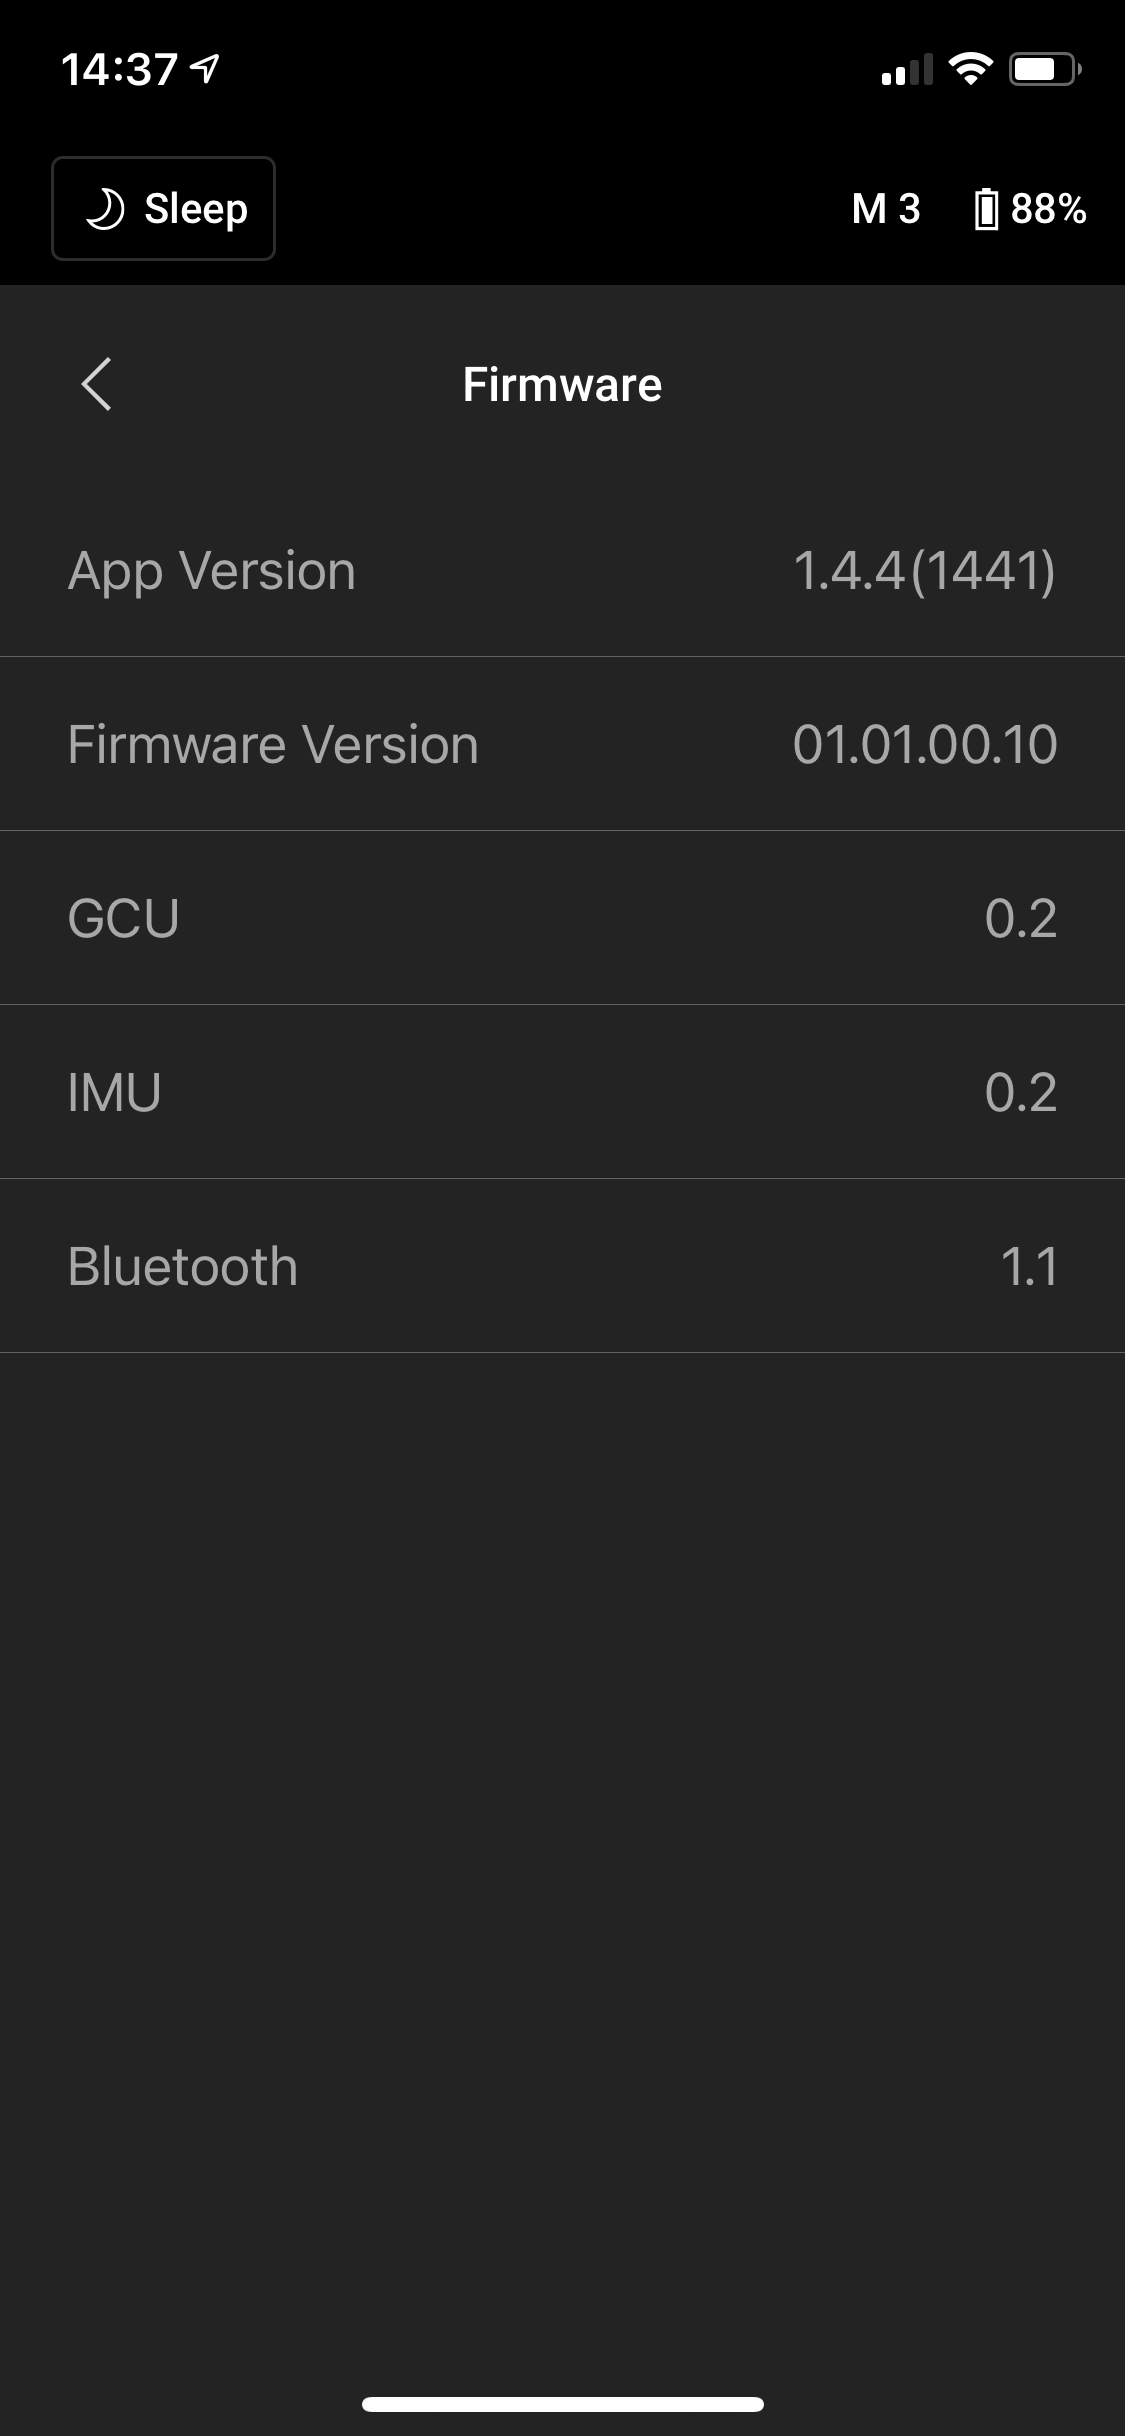
Task: Tap the IMU row label
Action: [x=114, y=1092]
